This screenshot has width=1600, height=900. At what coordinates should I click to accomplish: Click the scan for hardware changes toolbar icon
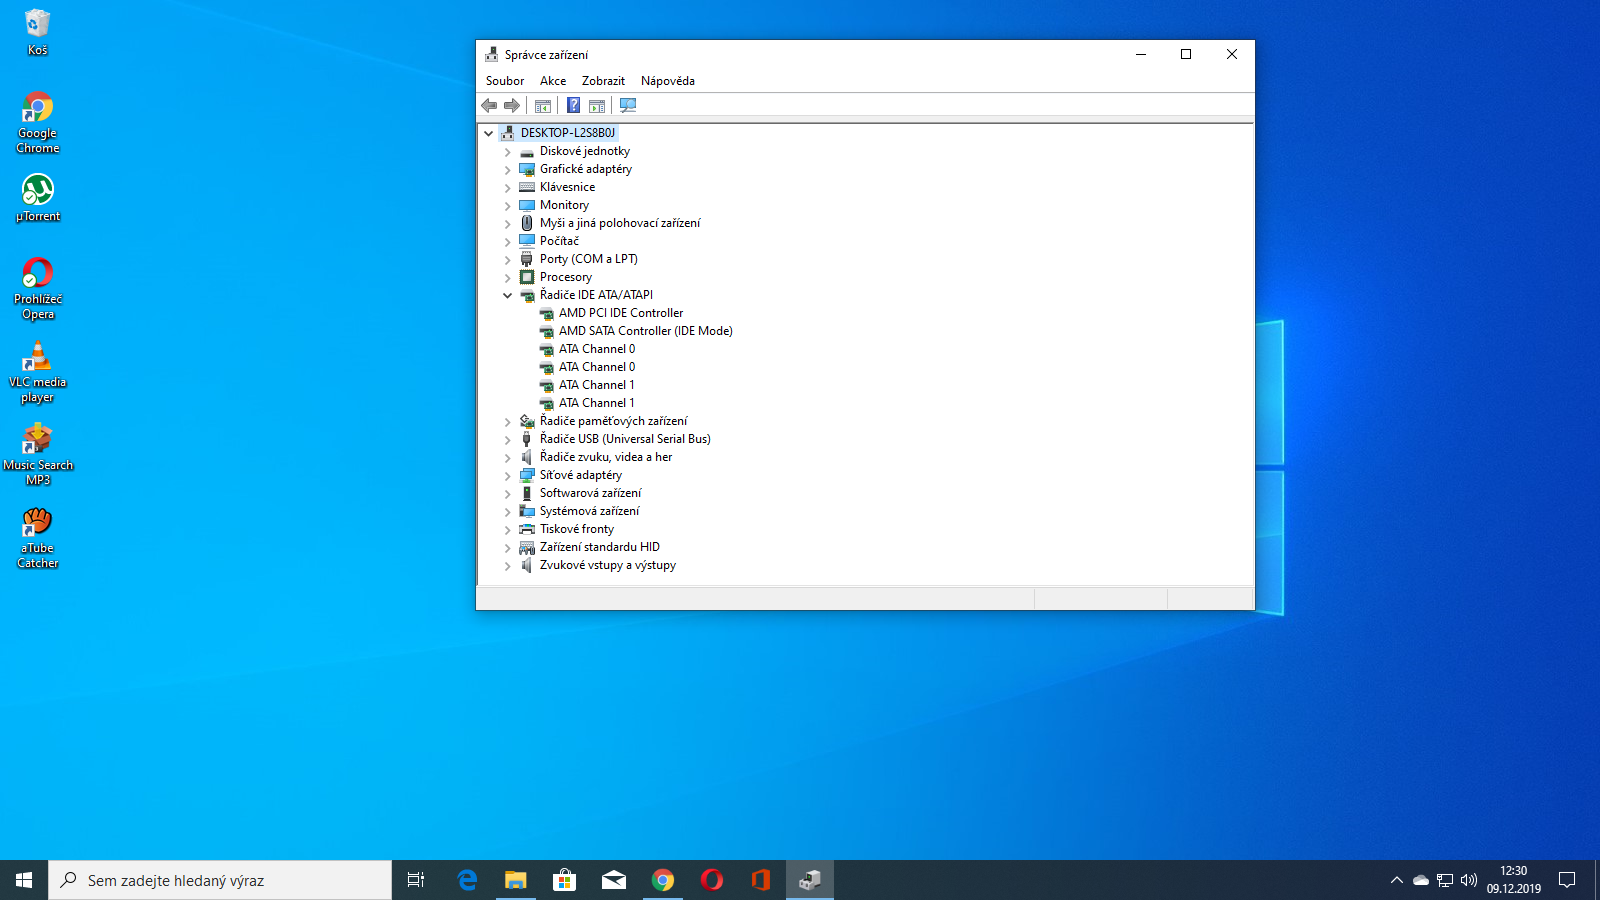628,106
